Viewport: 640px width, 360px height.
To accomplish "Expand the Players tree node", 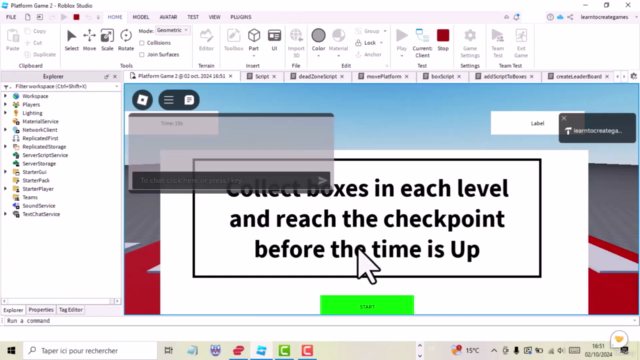I will [x=5, y=104].
